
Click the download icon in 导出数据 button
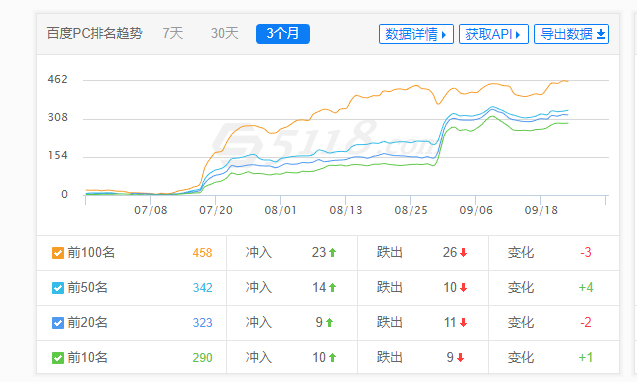point(601,34)
